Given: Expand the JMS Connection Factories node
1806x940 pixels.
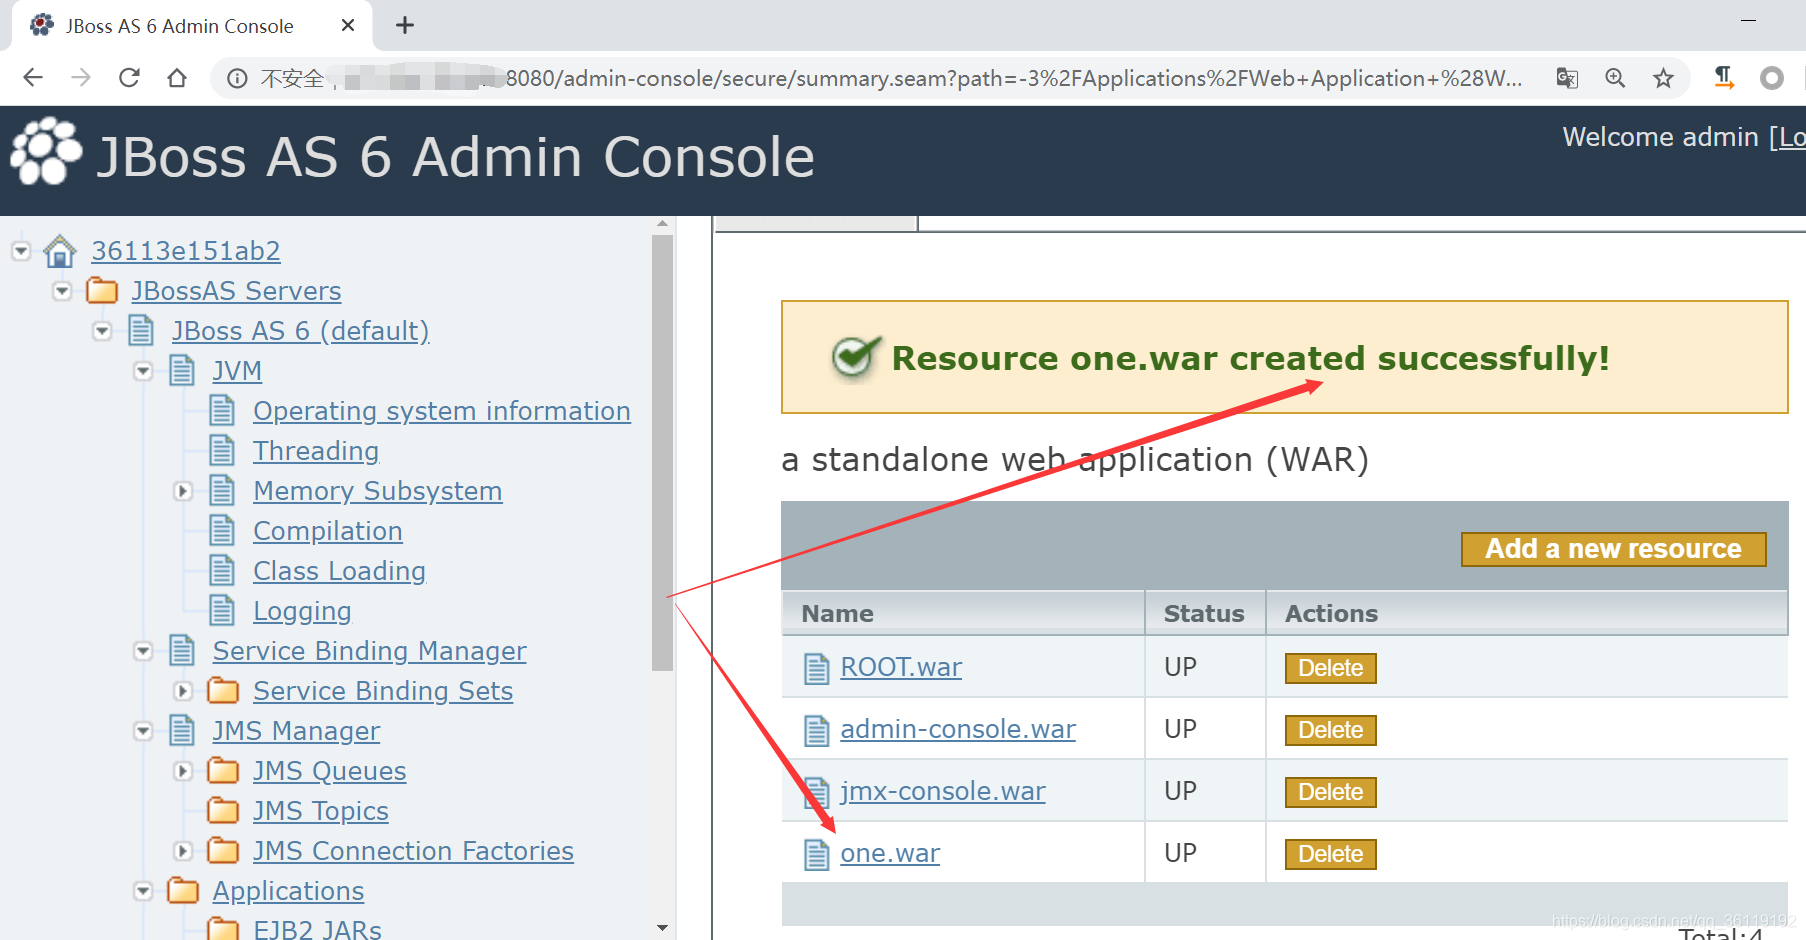Looking at the screenshot, I should pyautogui.click(x=183, y=851).
